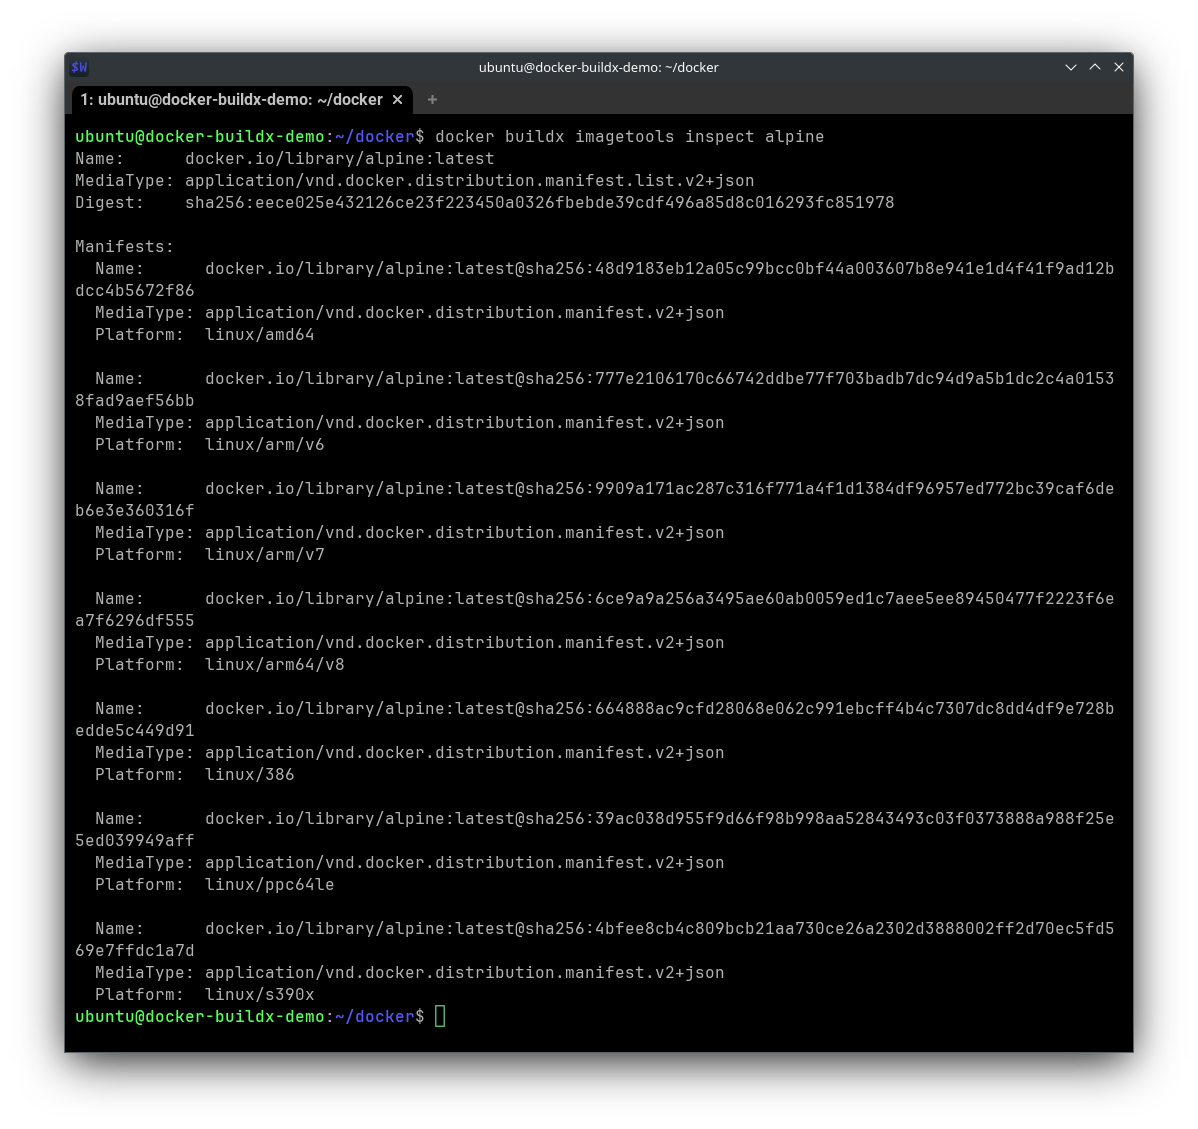The image size is (1198, 1129).
Task: Click the linux/amd64 platform text
Action: (x=259, y=334)
